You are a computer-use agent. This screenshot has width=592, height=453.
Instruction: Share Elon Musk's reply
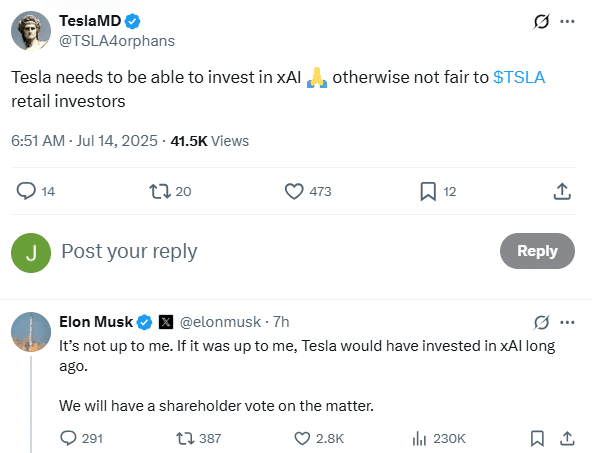pos(567,439)
